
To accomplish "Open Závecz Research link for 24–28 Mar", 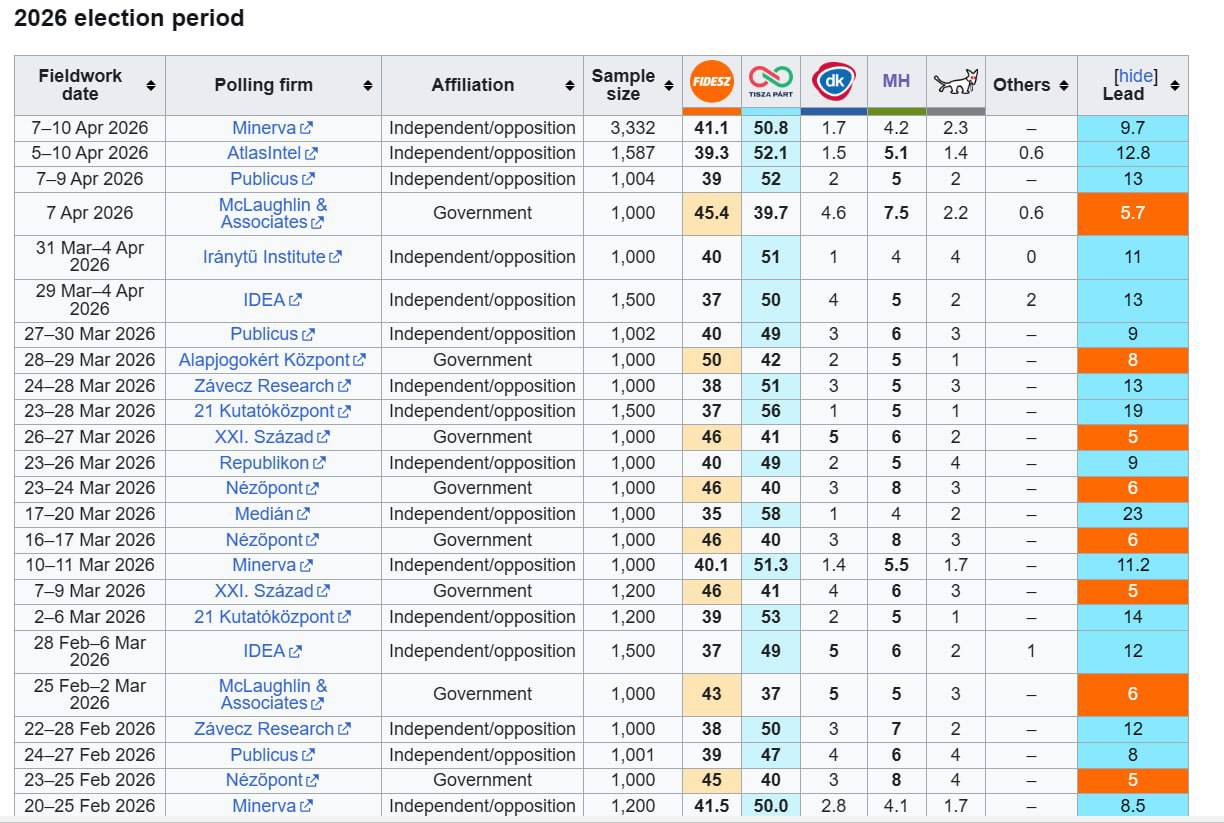I will coord(264,386).
